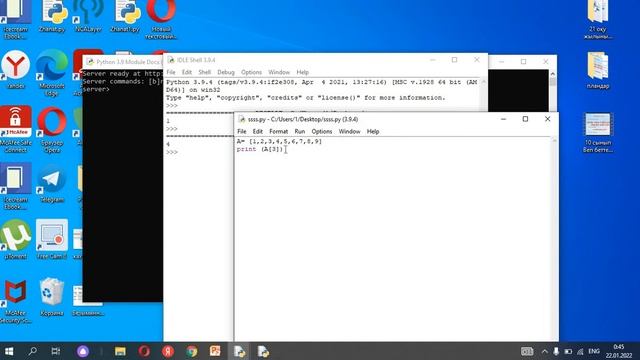This screenshot has width=640, height=360.
Task: Open Options menu in ssss.py editor
Action: 322,131
